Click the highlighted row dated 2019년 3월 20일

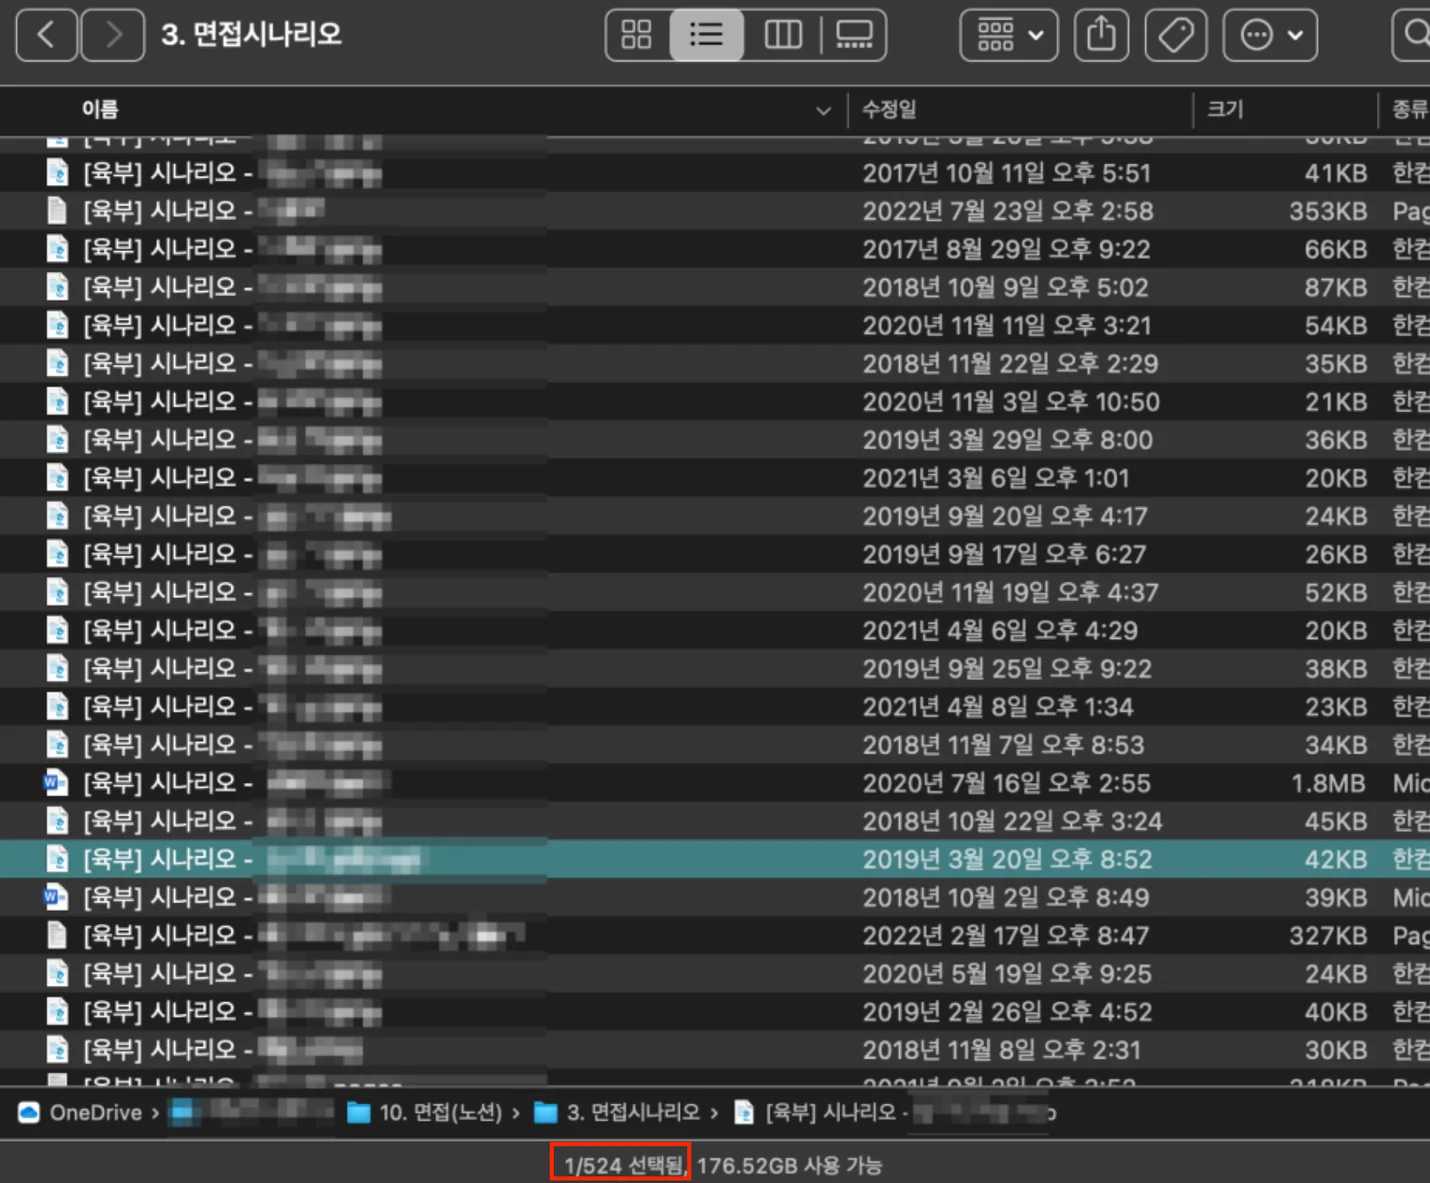click(715, 859)
